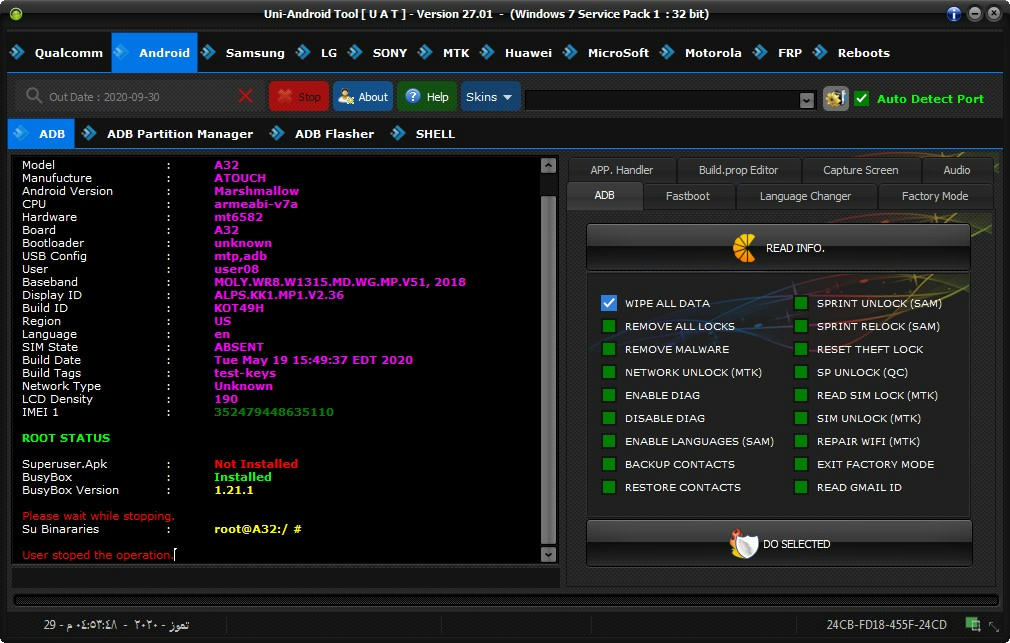Enable the Repair WiFi (MTK) checkbox
1010x643 pixels.
tap(801, 441)
